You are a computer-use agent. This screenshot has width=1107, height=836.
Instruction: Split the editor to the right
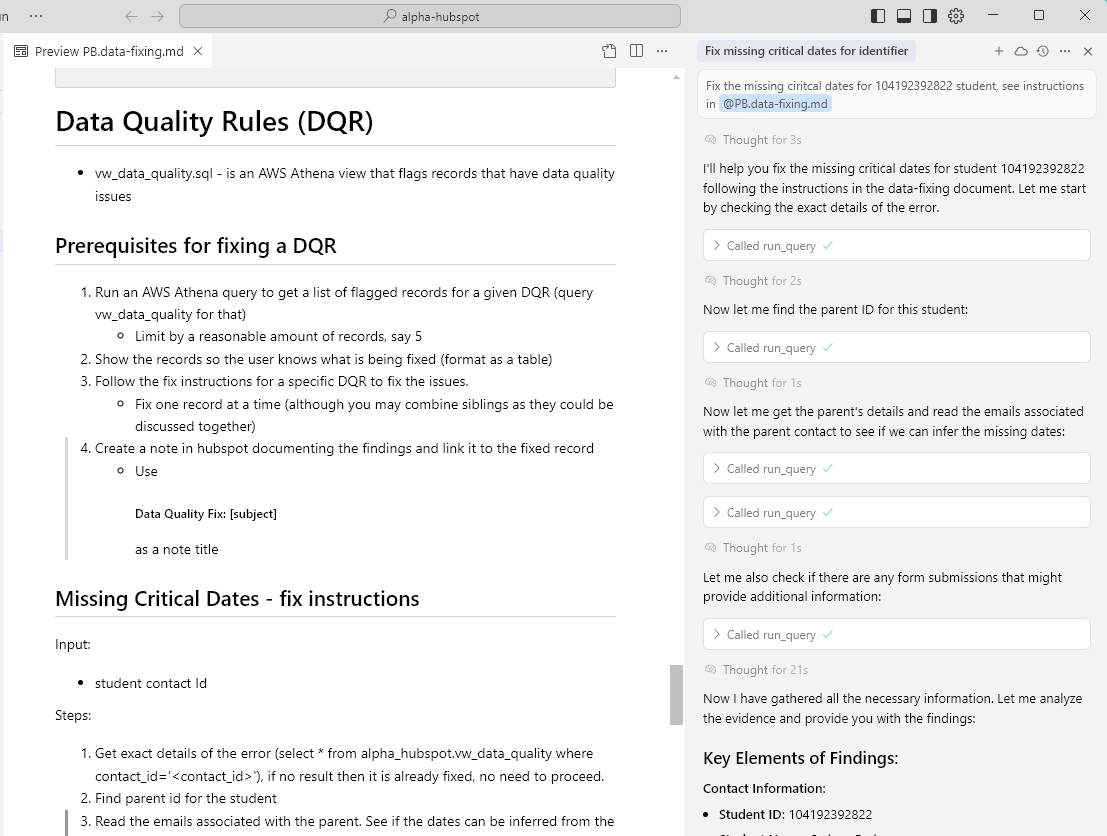(x=636, y=51)
